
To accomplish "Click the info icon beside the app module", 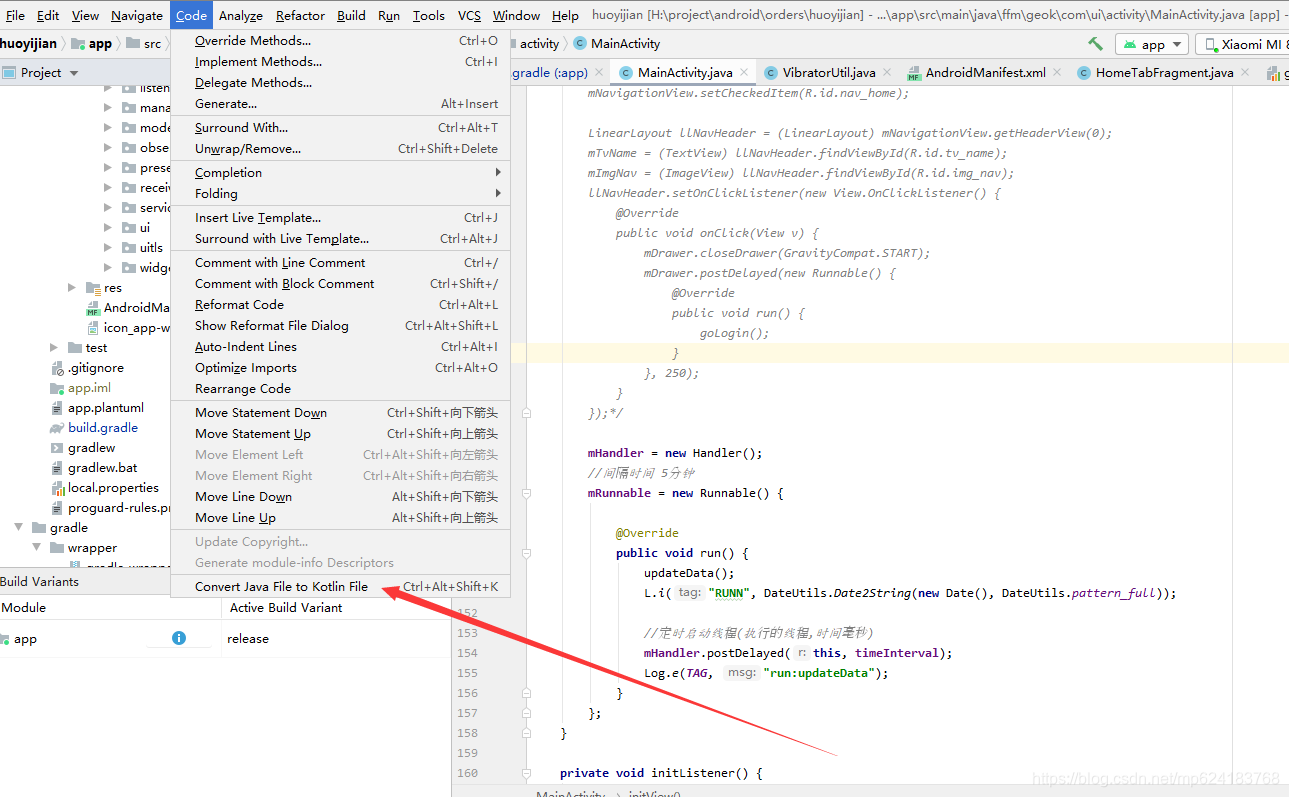I will [178, 638].
